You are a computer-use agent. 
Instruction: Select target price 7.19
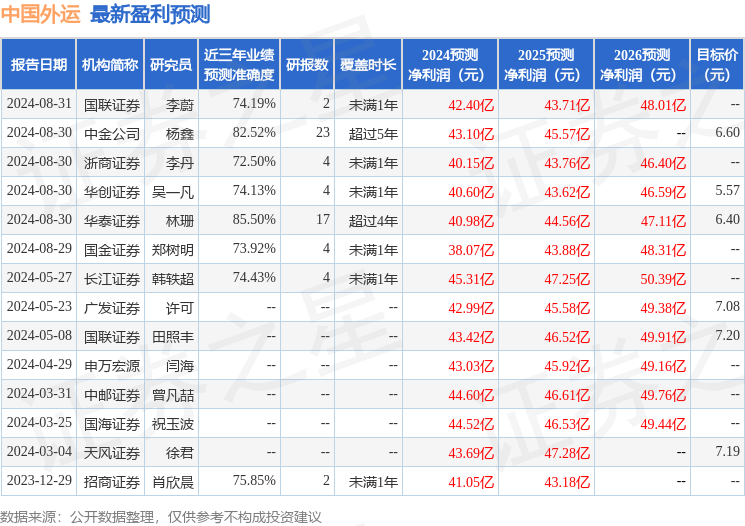(727, 451)
